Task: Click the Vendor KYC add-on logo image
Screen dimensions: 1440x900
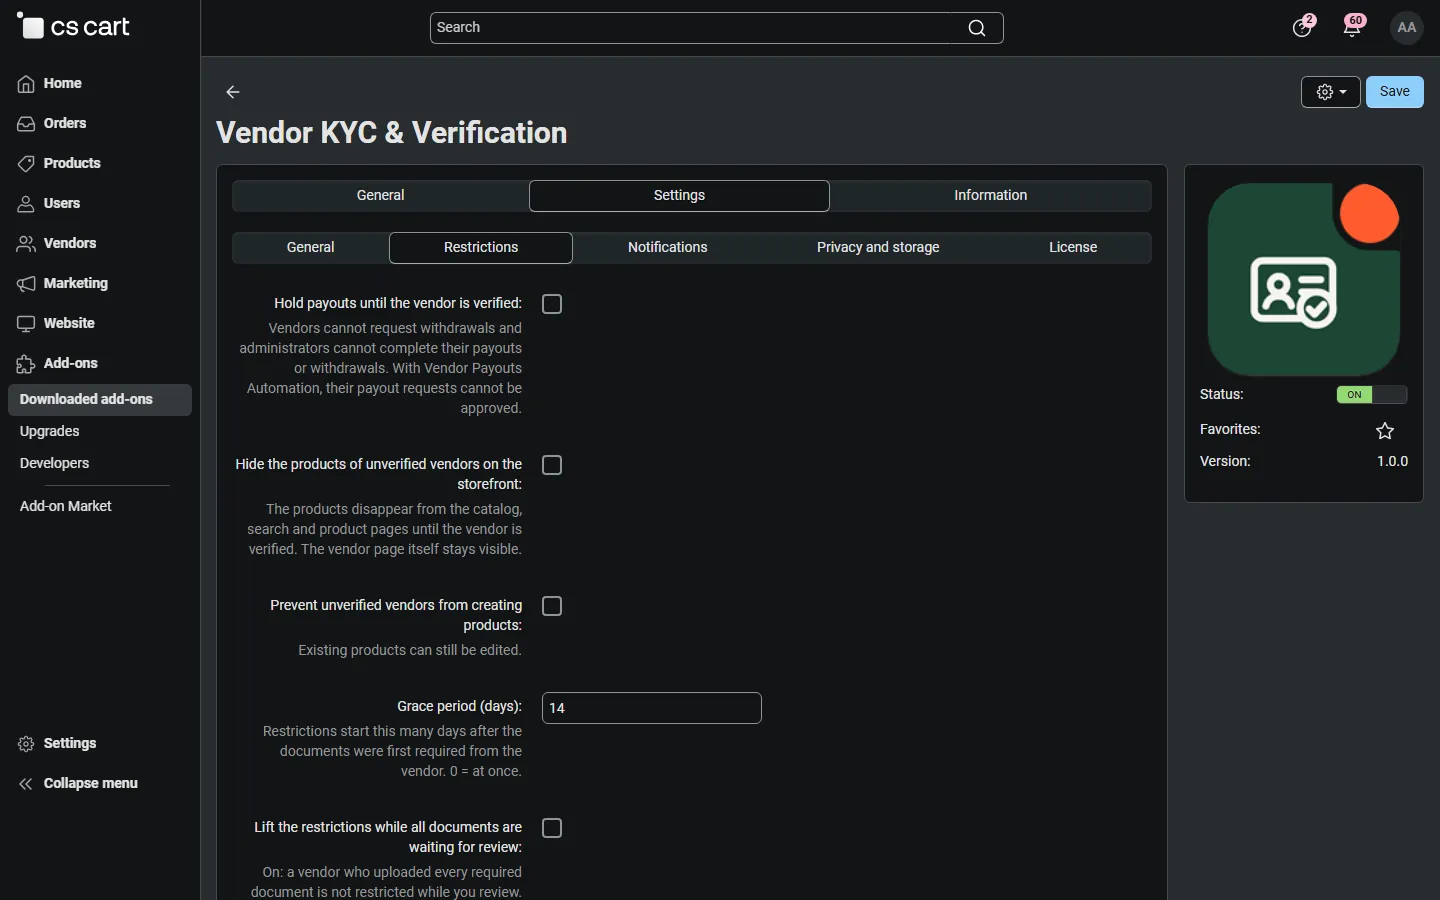Action: point(1304,279)
